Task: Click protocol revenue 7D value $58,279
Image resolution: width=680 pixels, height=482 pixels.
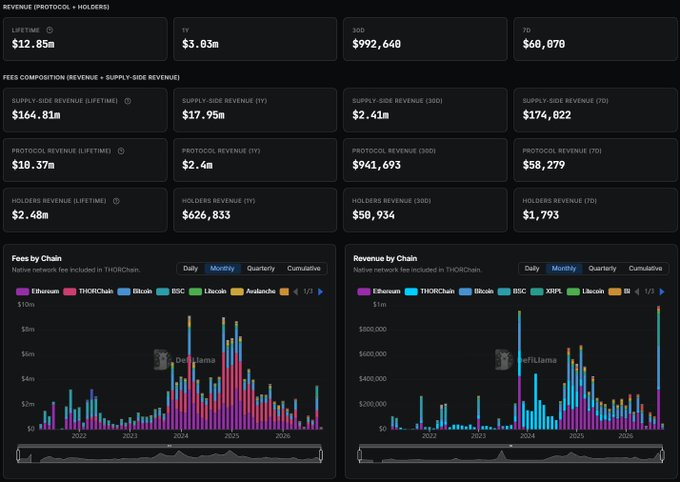Action: pos(544,165)
